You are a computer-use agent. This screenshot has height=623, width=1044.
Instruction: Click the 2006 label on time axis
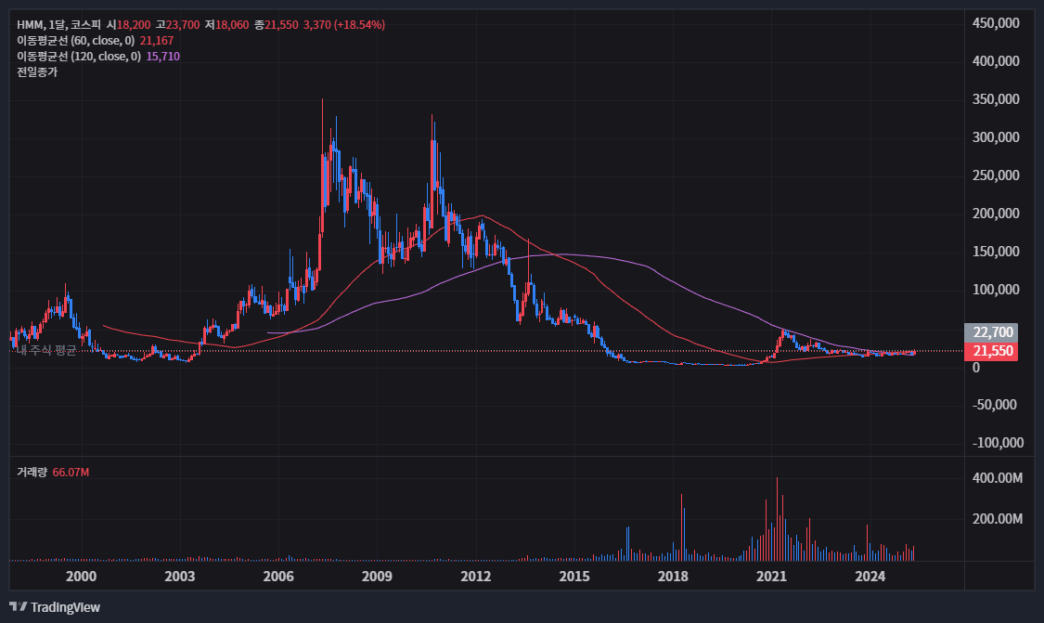point(278,576)
